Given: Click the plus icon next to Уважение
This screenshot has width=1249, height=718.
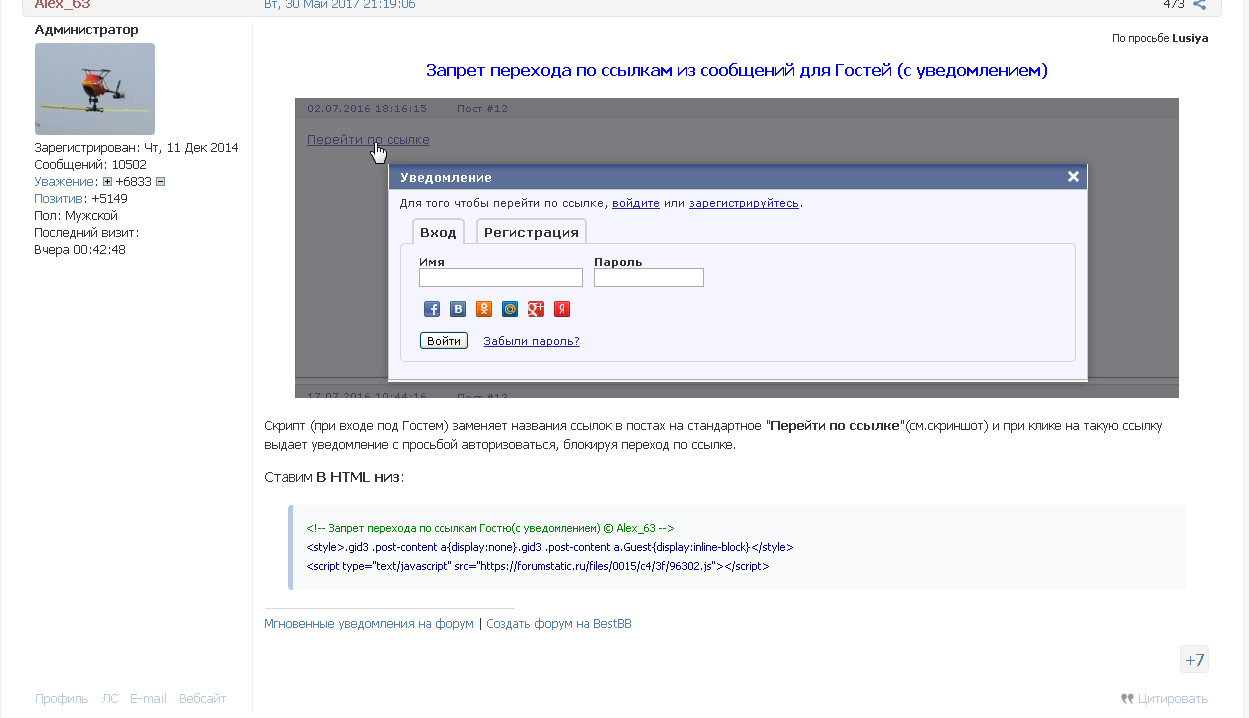Looking at the screenshot, I should coord(107,182).
